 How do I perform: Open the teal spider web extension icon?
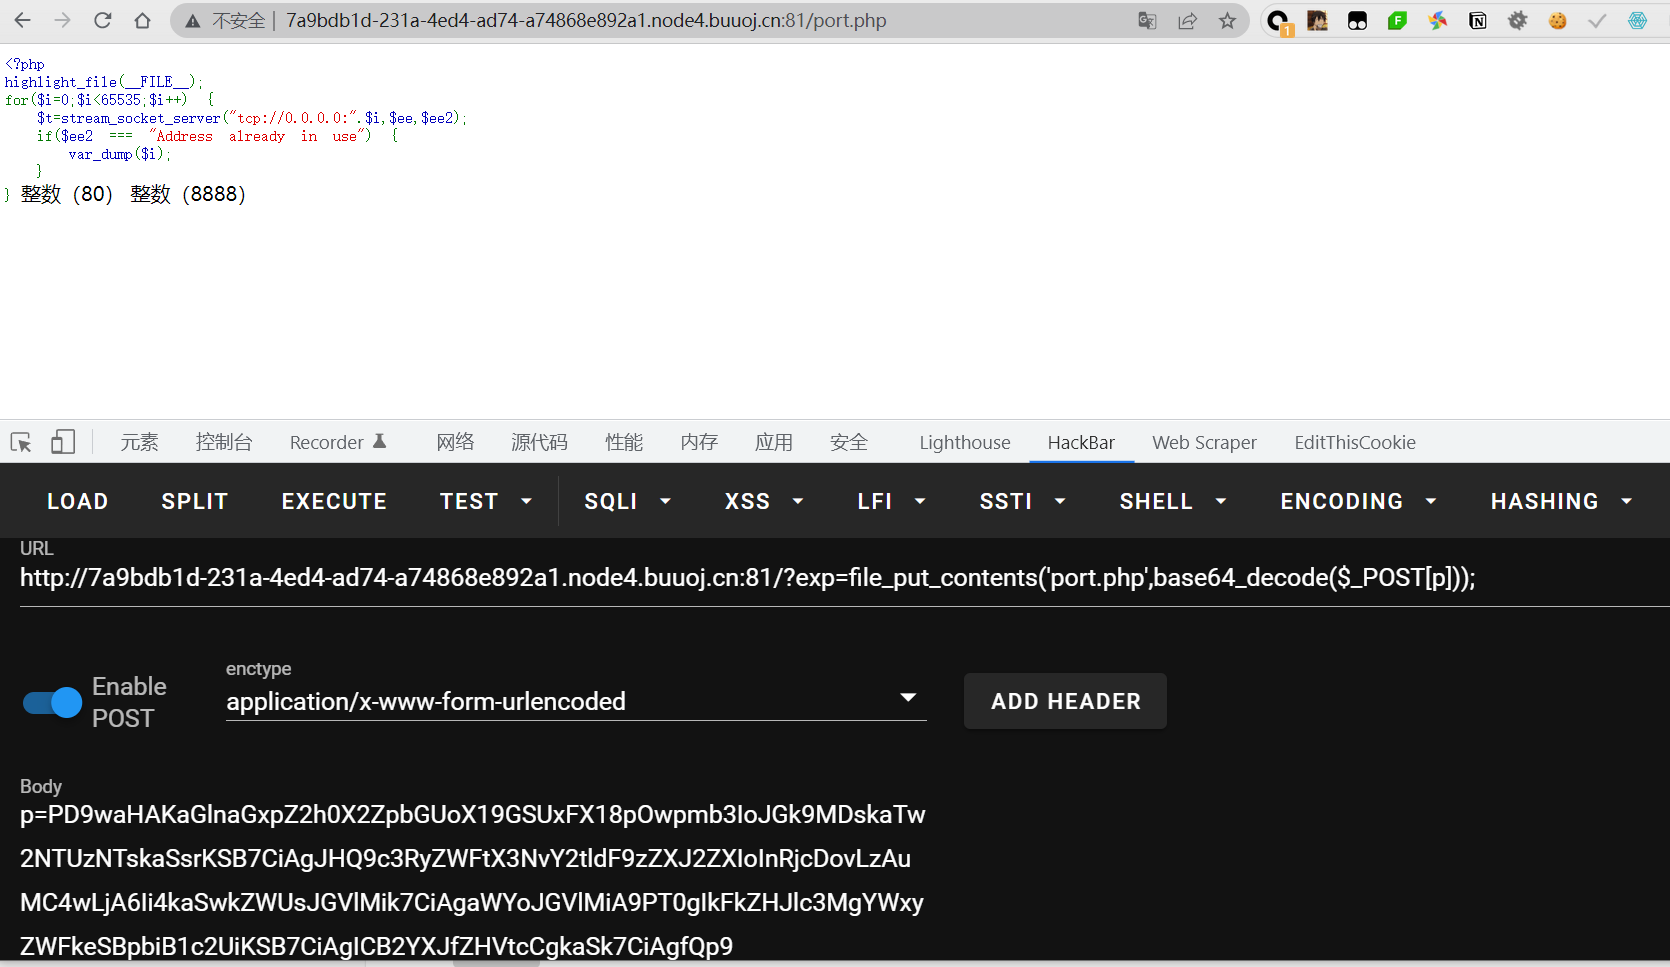[1638, 20]
